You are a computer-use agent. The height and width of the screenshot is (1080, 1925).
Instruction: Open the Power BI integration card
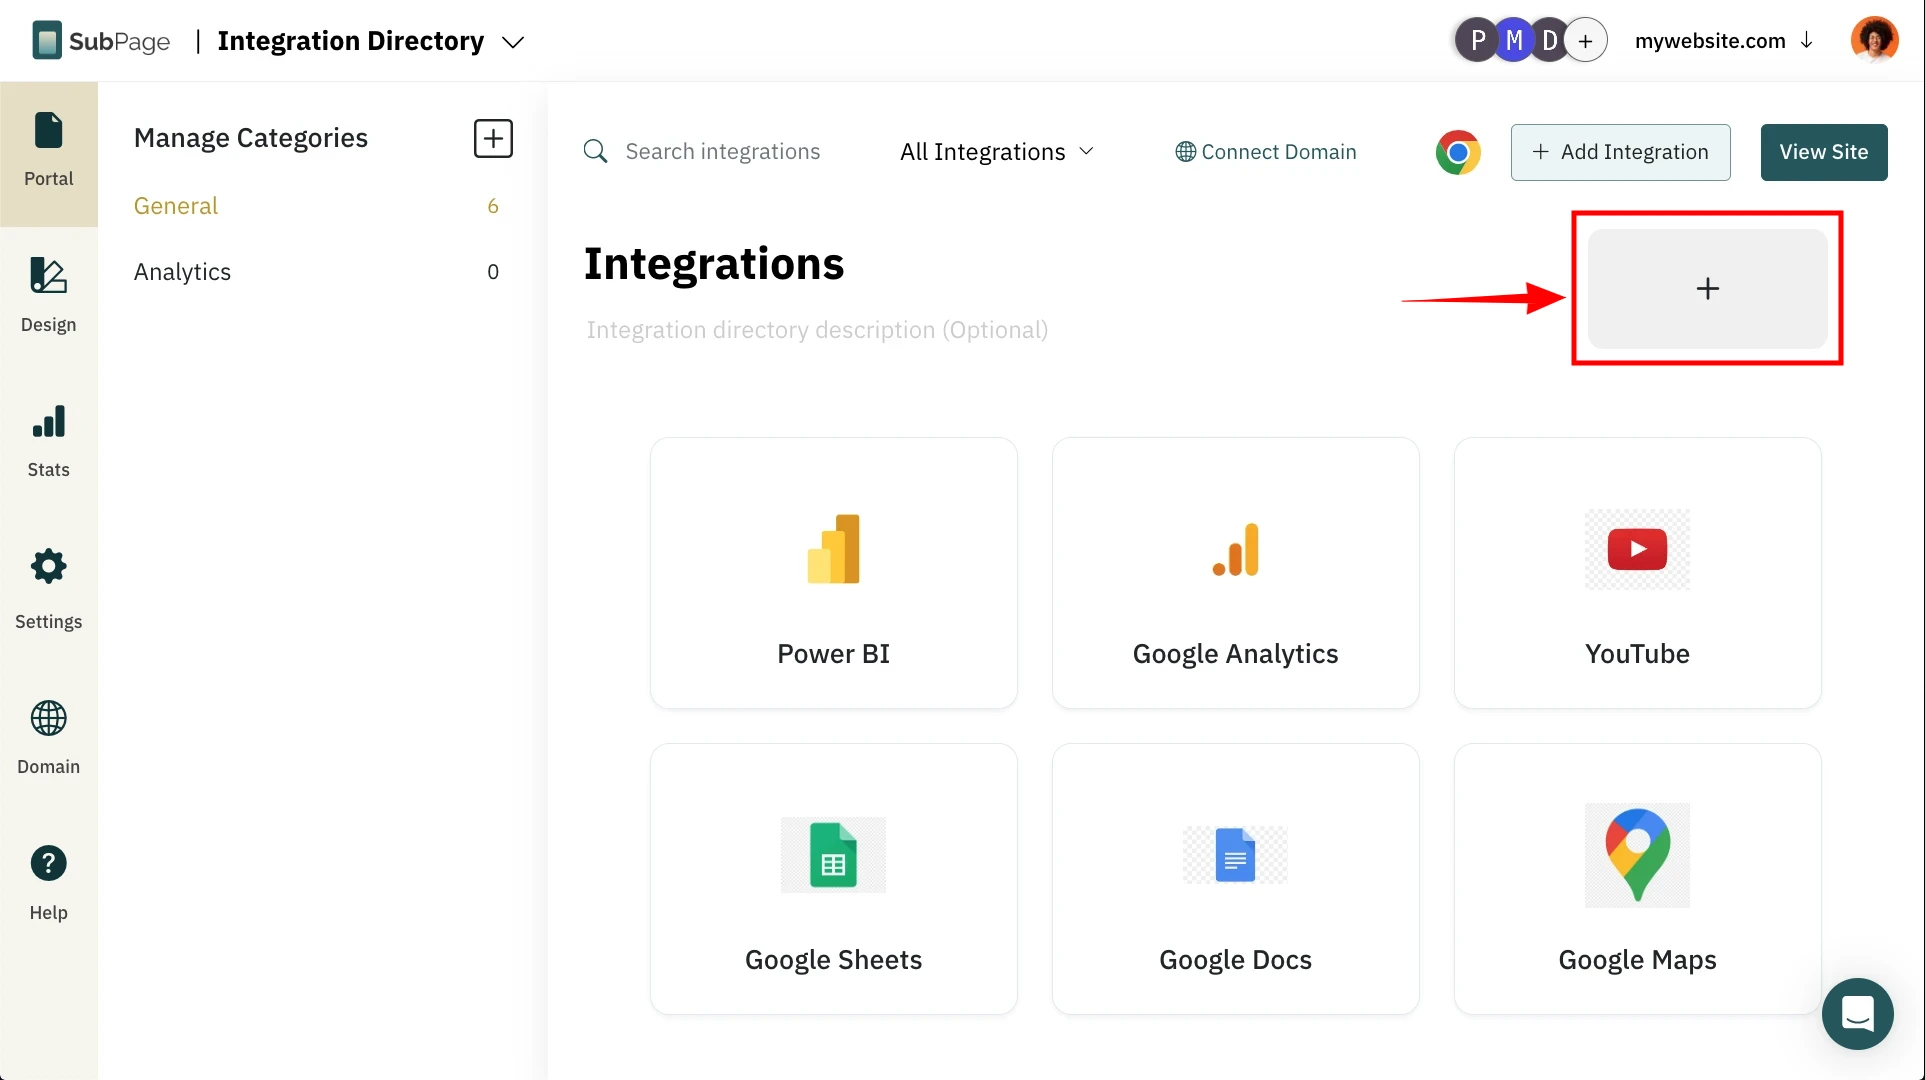tap(834, 573)
